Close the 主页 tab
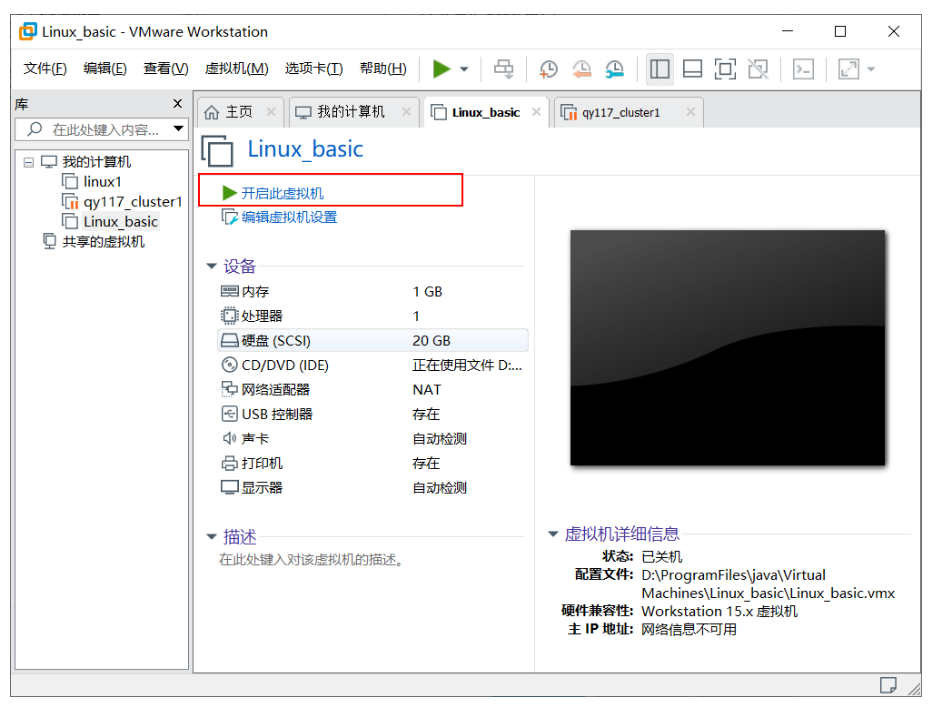The width and height of the screenshot is (932, 705). [x=271, y=112]
